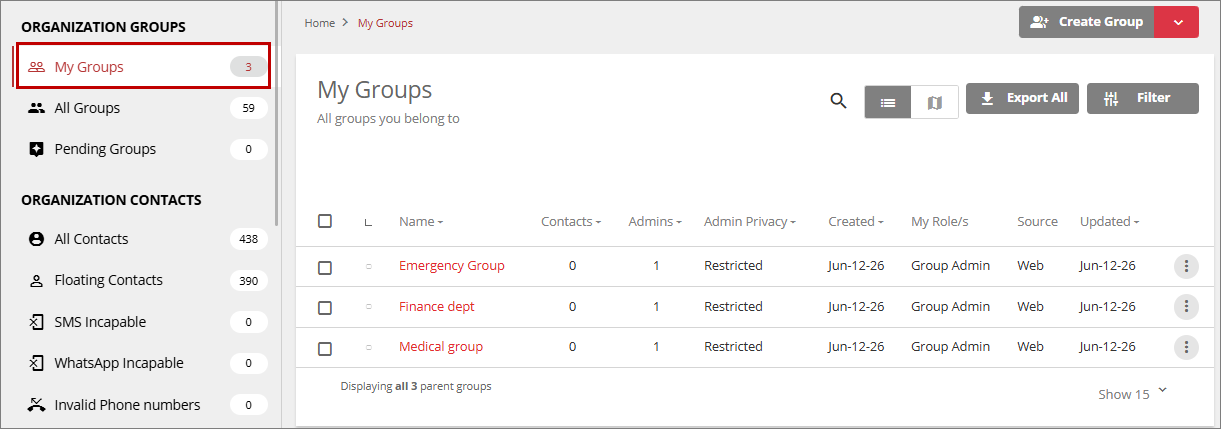The height and width of the screenshot is (429, 1221).
Task: Click the Floating Contacts person icon
Action: coord(37,280)
